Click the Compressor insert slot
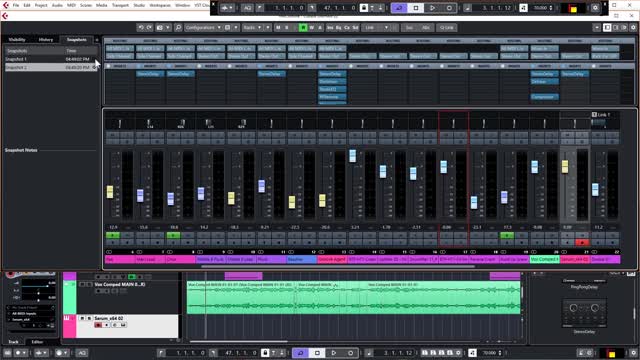This screenshot has height=360, width=640. 544,97
